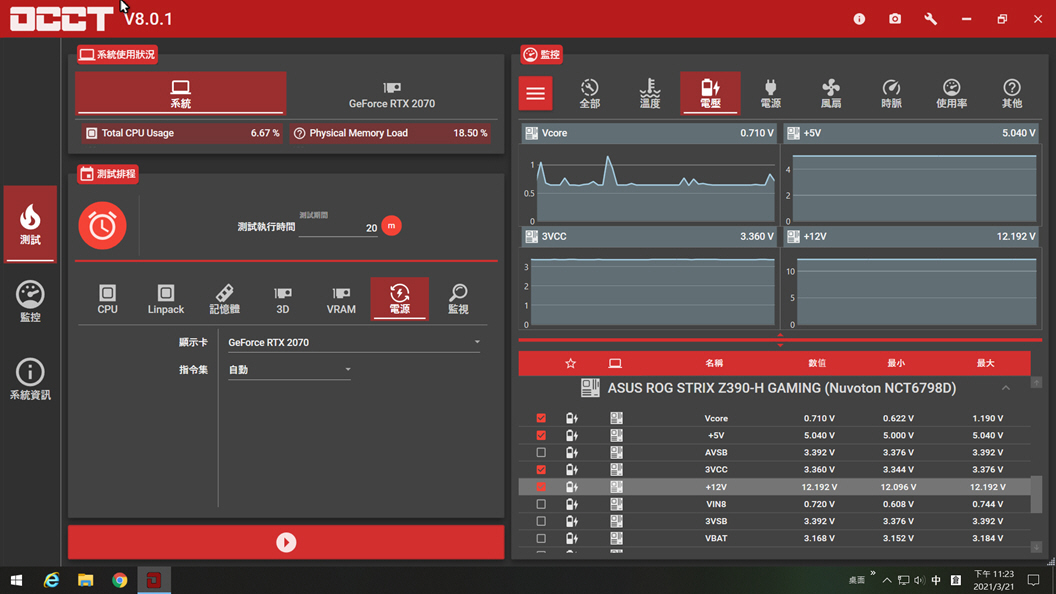
Task: Show 電源 power sensors in monitoring
Action: pos(770,94)
